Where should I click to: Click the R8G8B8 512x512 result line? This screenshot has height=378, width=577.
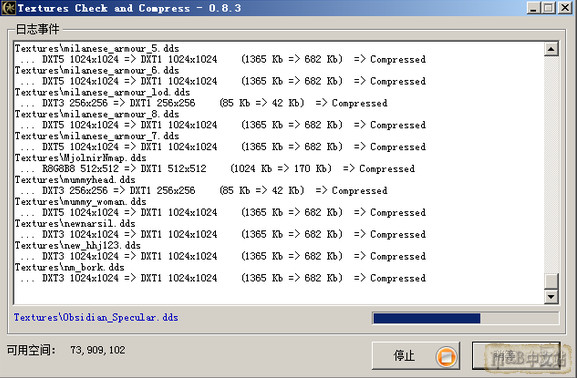coord(217,169)
